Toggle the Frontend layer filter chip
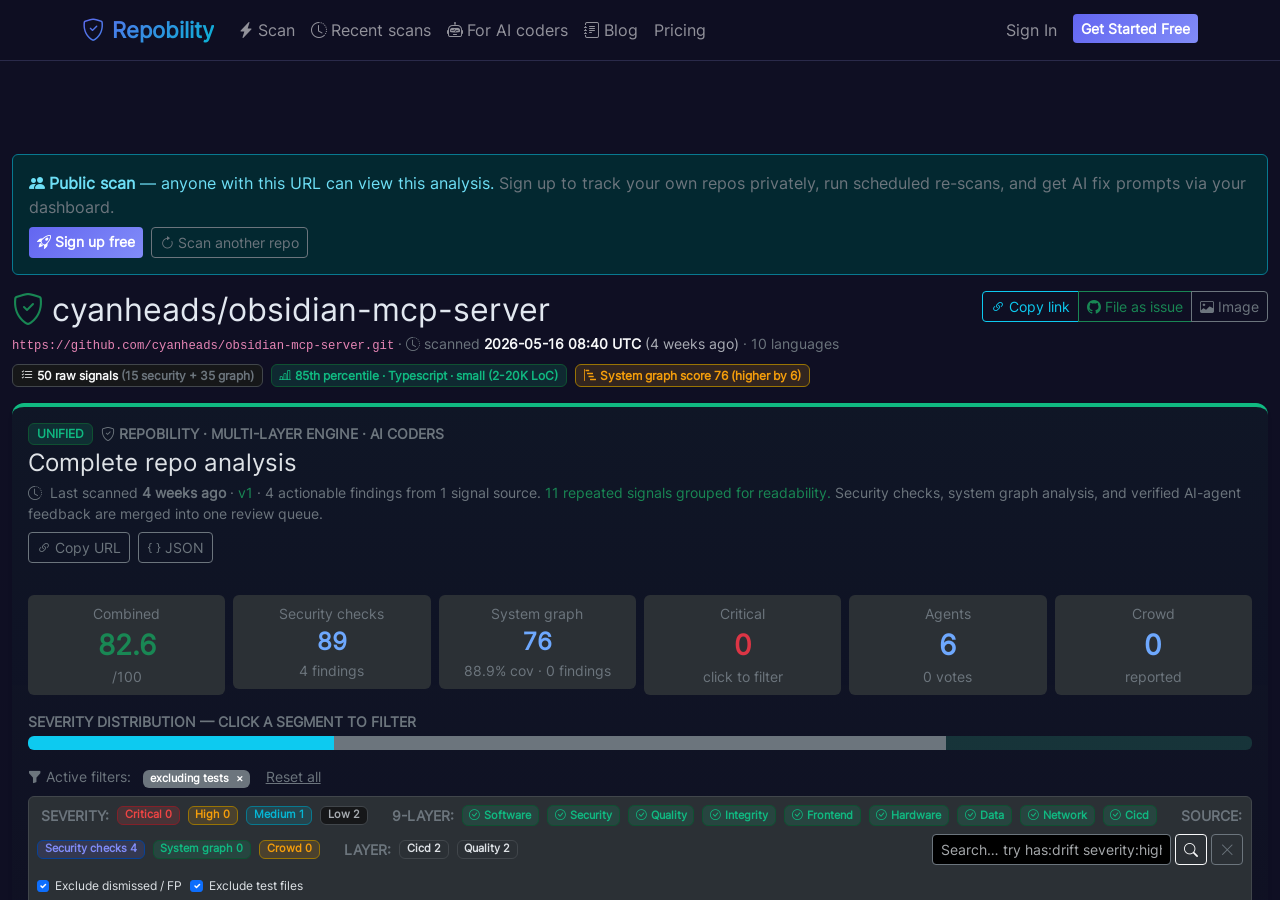 click(x=822, y=815)
